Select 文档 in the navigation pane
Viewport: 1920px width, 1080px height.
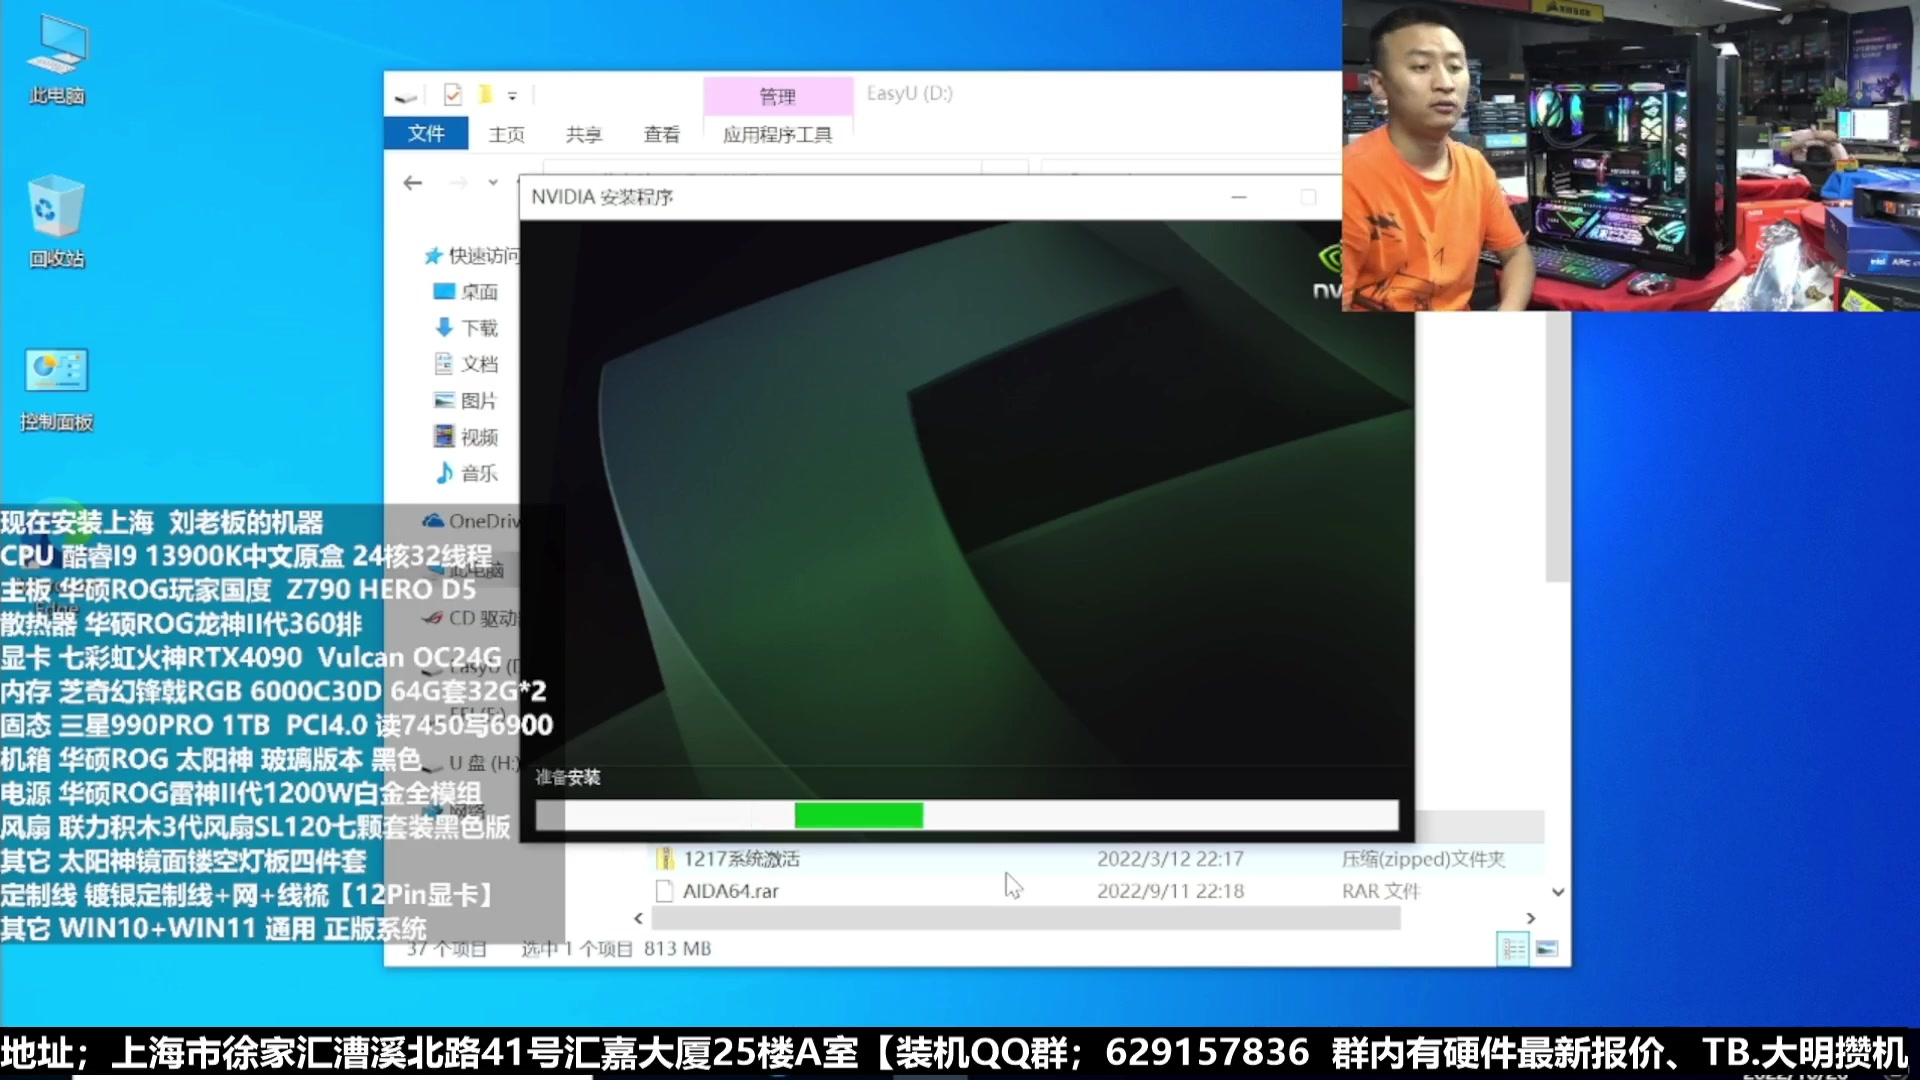(x=465, y=364)
